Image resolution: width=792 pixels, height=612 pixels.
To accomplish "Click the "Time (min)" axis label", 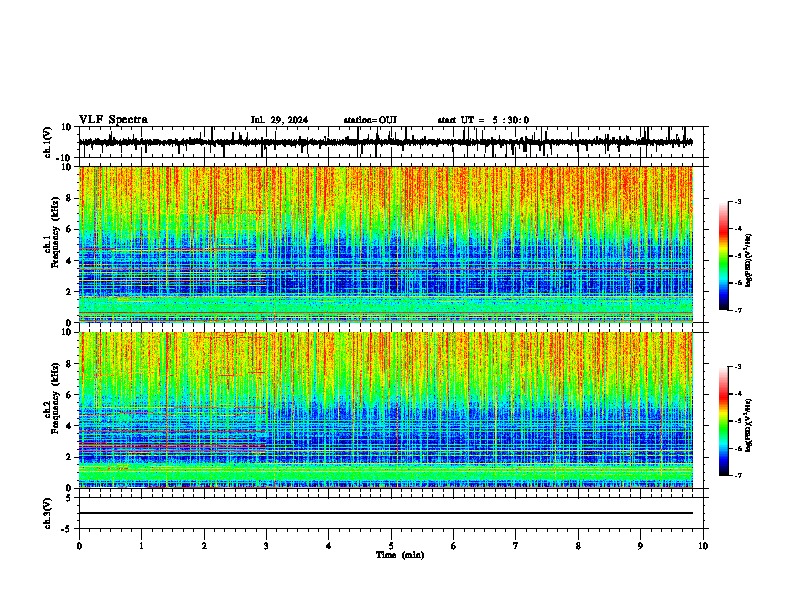I will (x=400, y=555).
